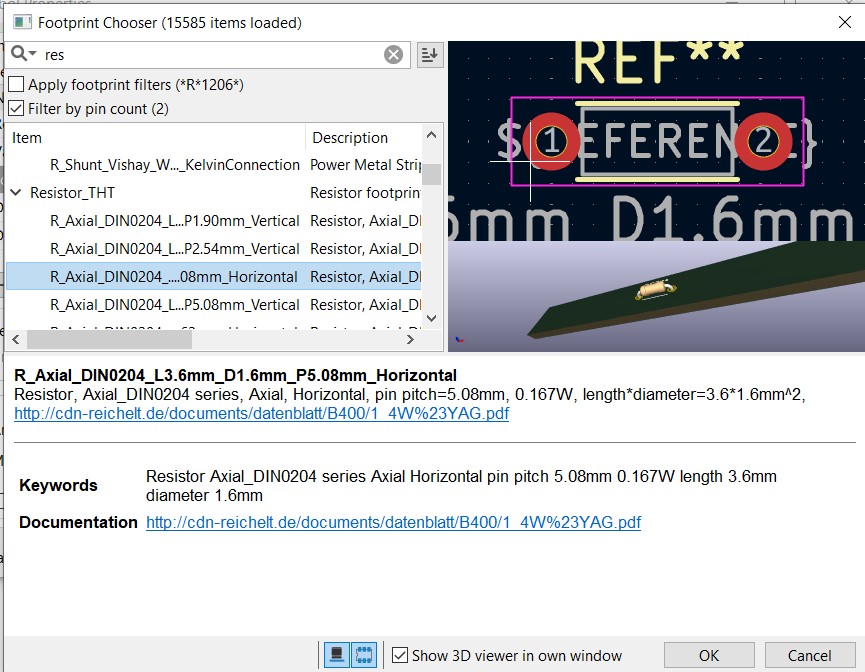Viewport: 865px width, 672px height.
Task: Click the Description column header
Action: click(x=364, y=137)
